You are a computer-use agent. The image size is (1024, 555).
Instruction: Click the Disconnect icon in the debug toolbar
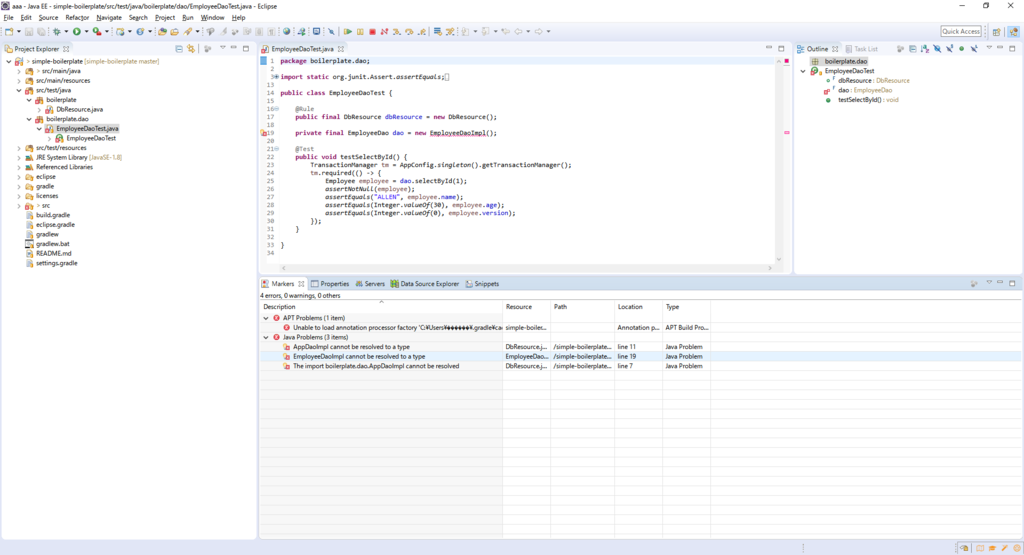point(384,31)
